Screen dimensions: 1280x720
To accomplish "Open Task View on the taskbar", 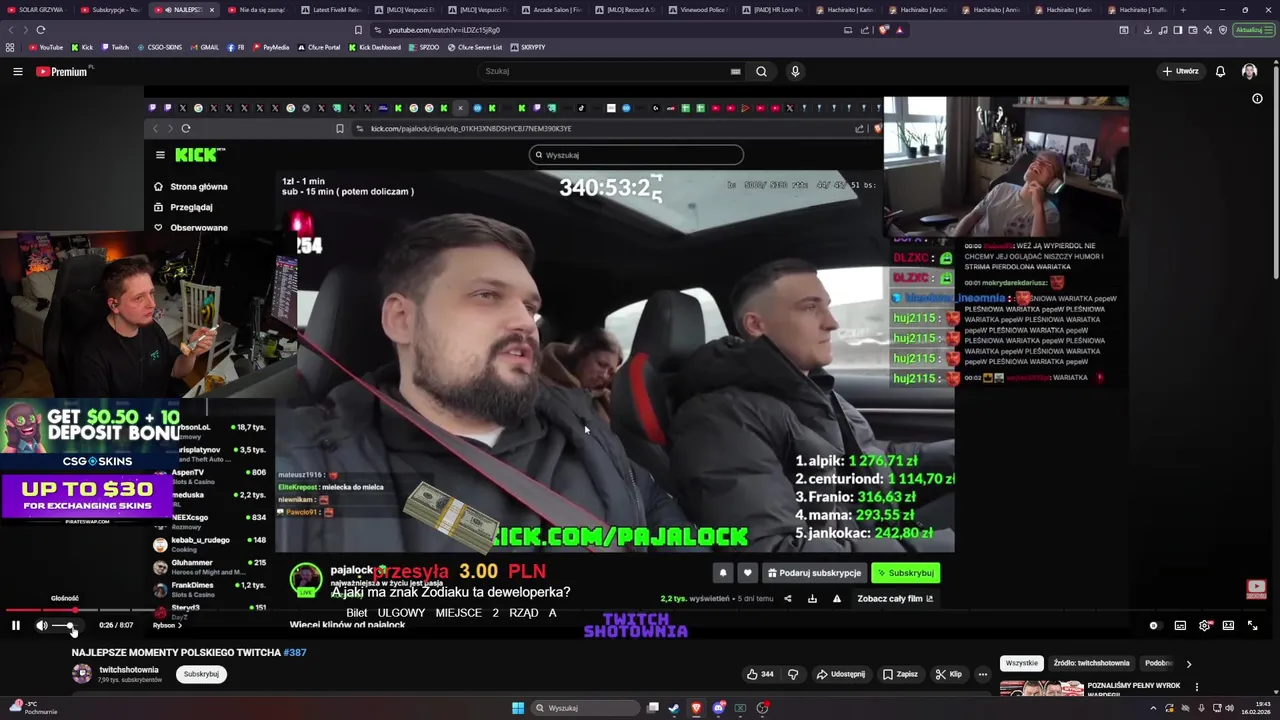I will click(x=652, y=708).
